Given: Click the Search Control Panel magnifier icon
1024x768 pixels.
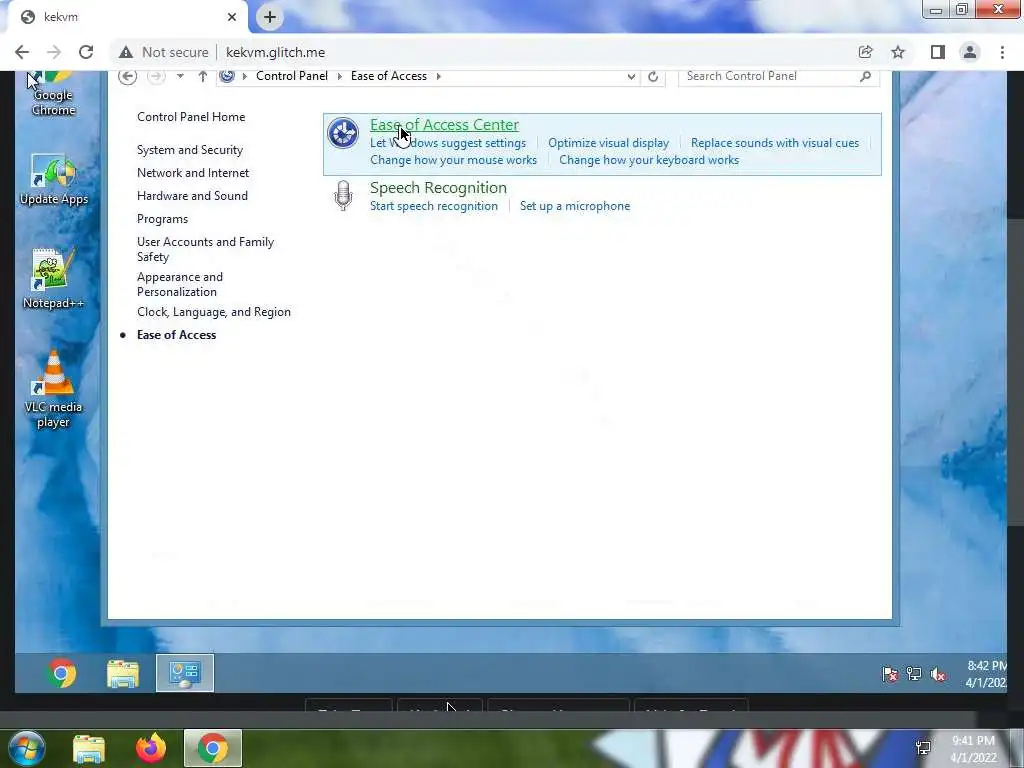Looking at the screenshot, I should click(865, 76).
